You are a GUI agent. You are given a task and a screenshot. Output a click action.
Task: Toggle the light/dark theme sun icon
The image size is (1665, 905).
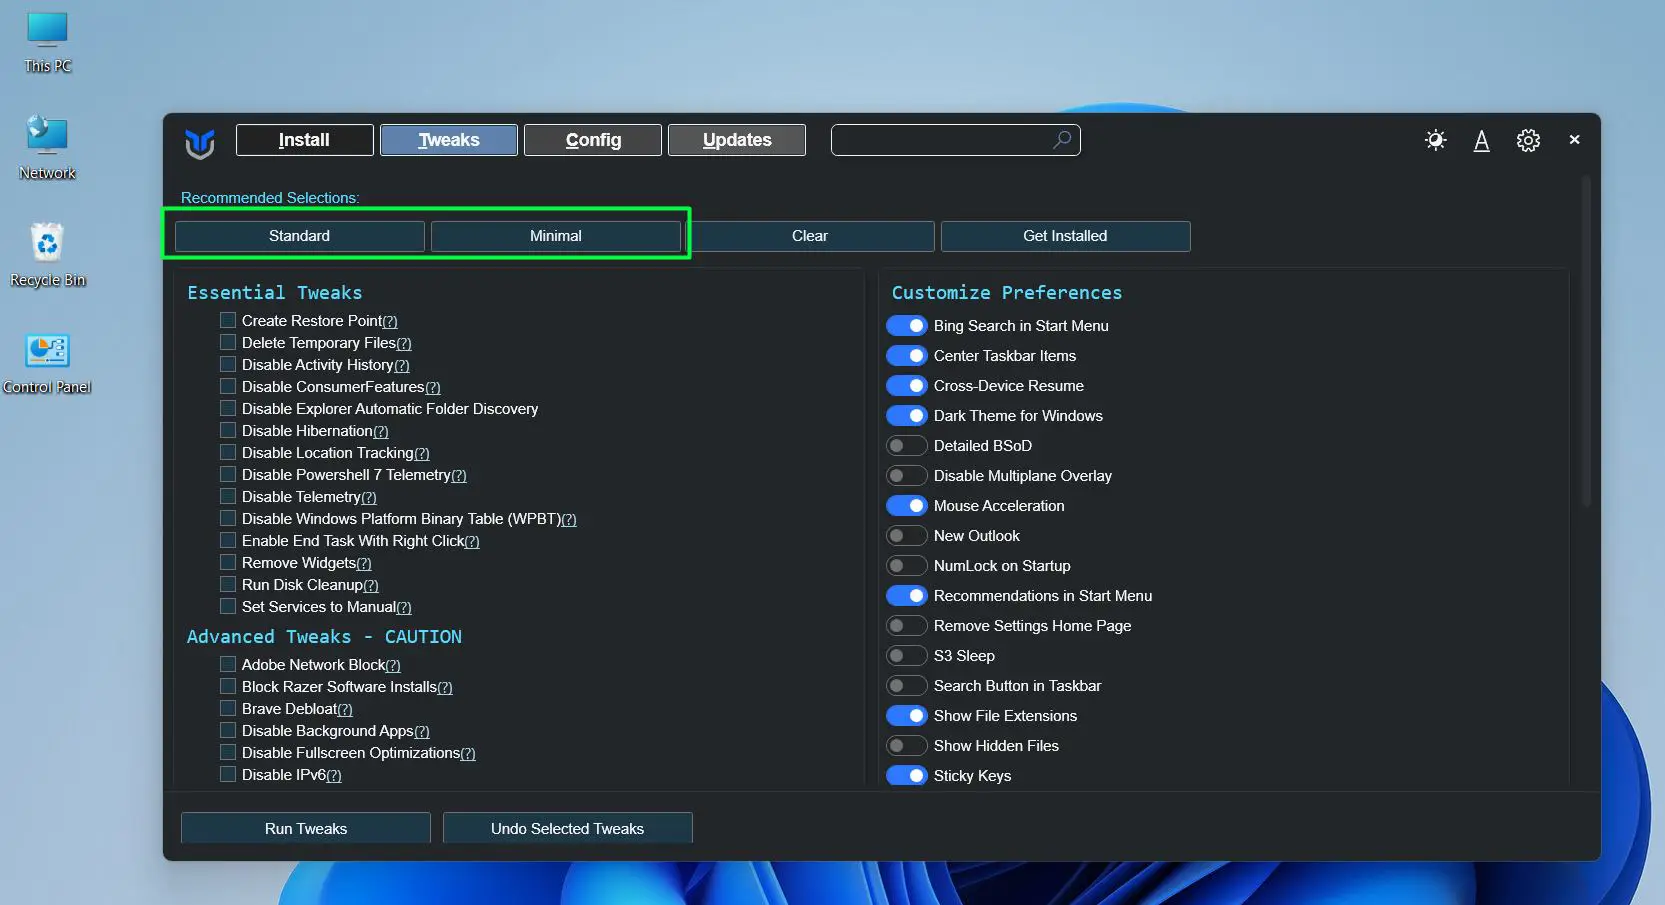1435,140
